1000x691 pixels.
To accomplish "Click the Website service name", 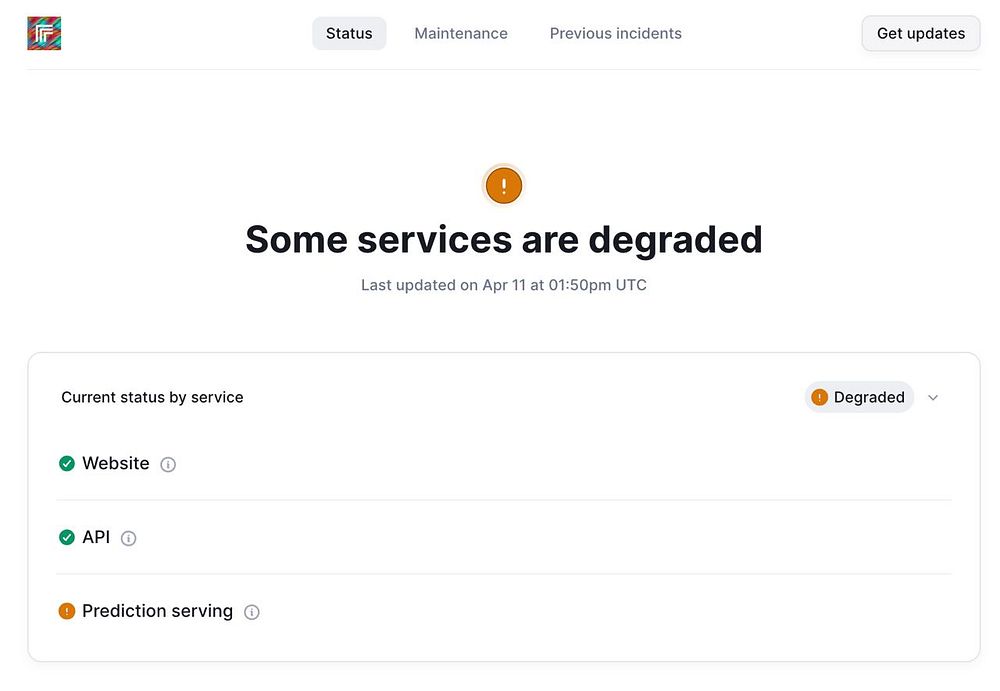I will (x=116, y=463).
